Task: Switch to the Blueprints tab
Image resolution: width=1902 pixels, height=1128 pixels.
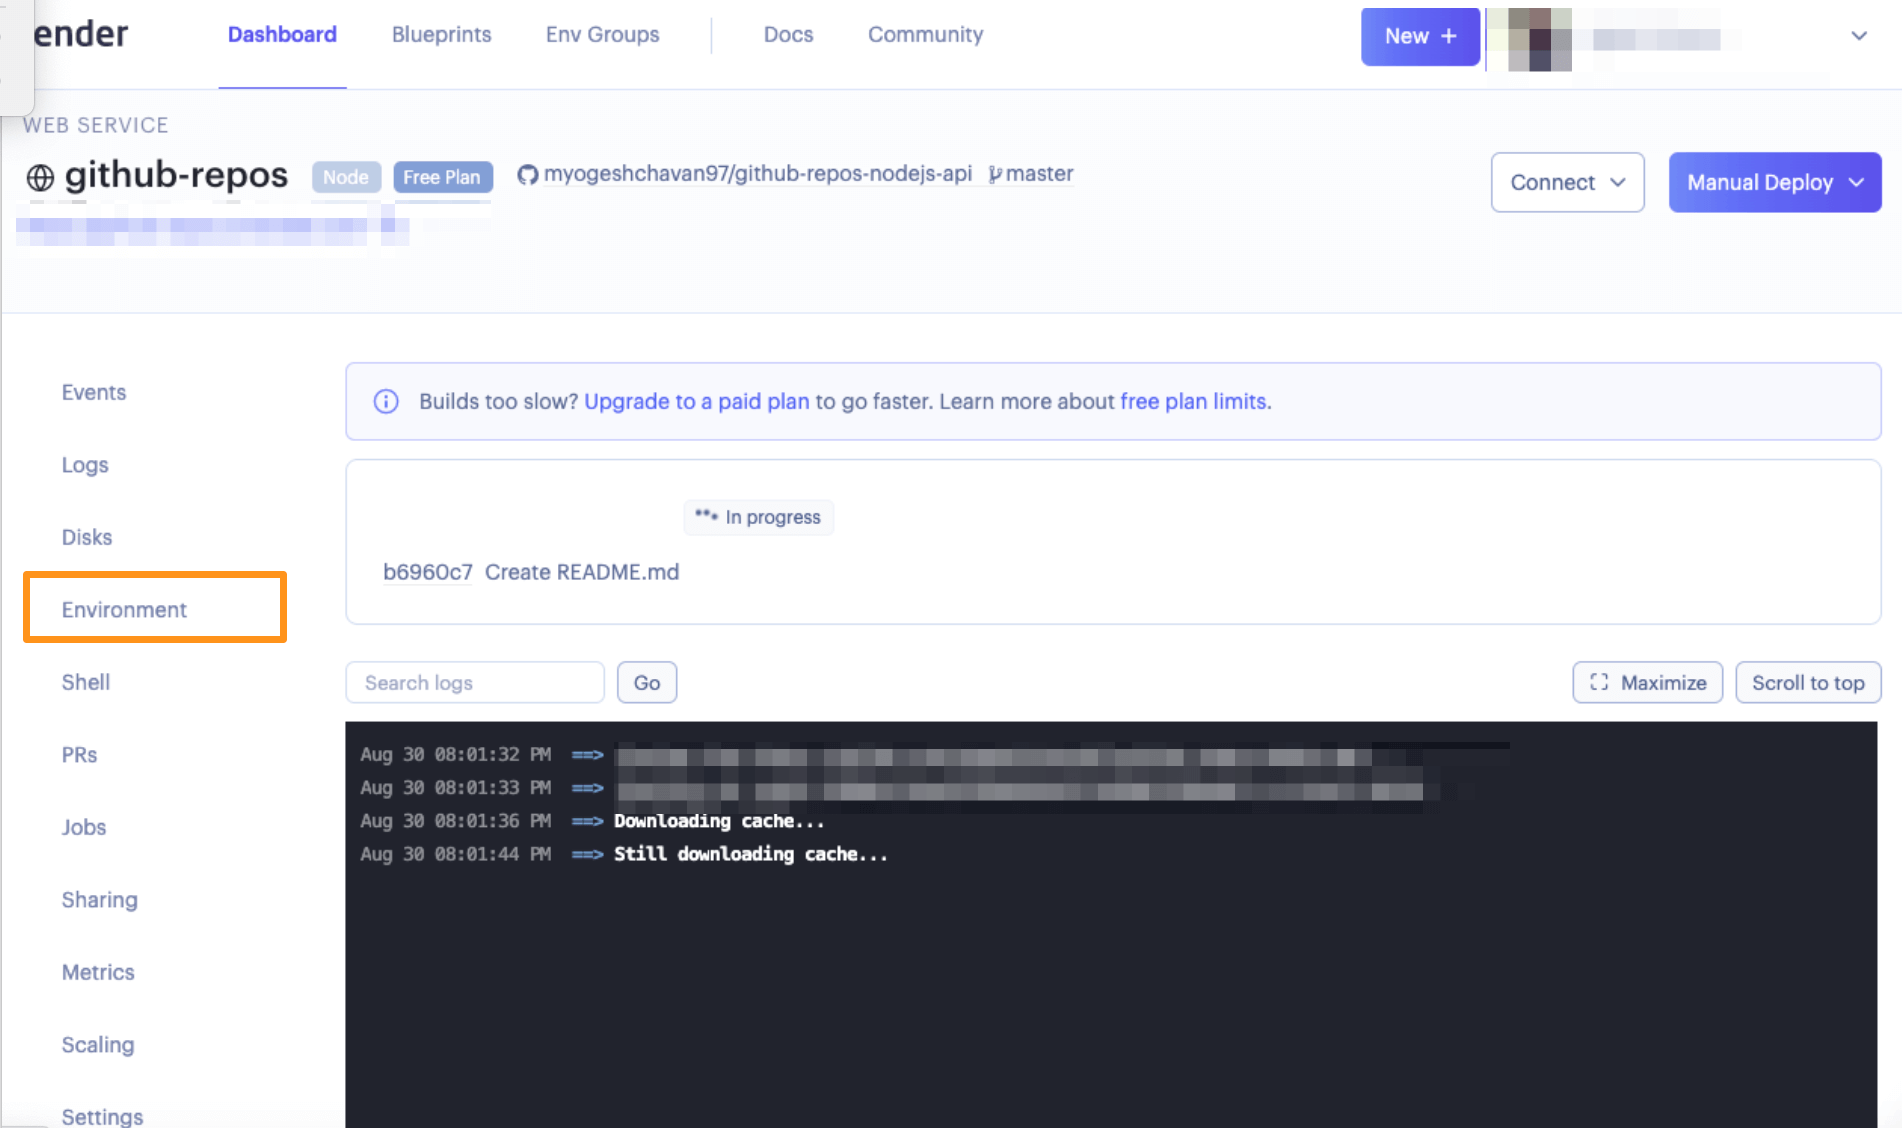Action: (x=441, y=35)
